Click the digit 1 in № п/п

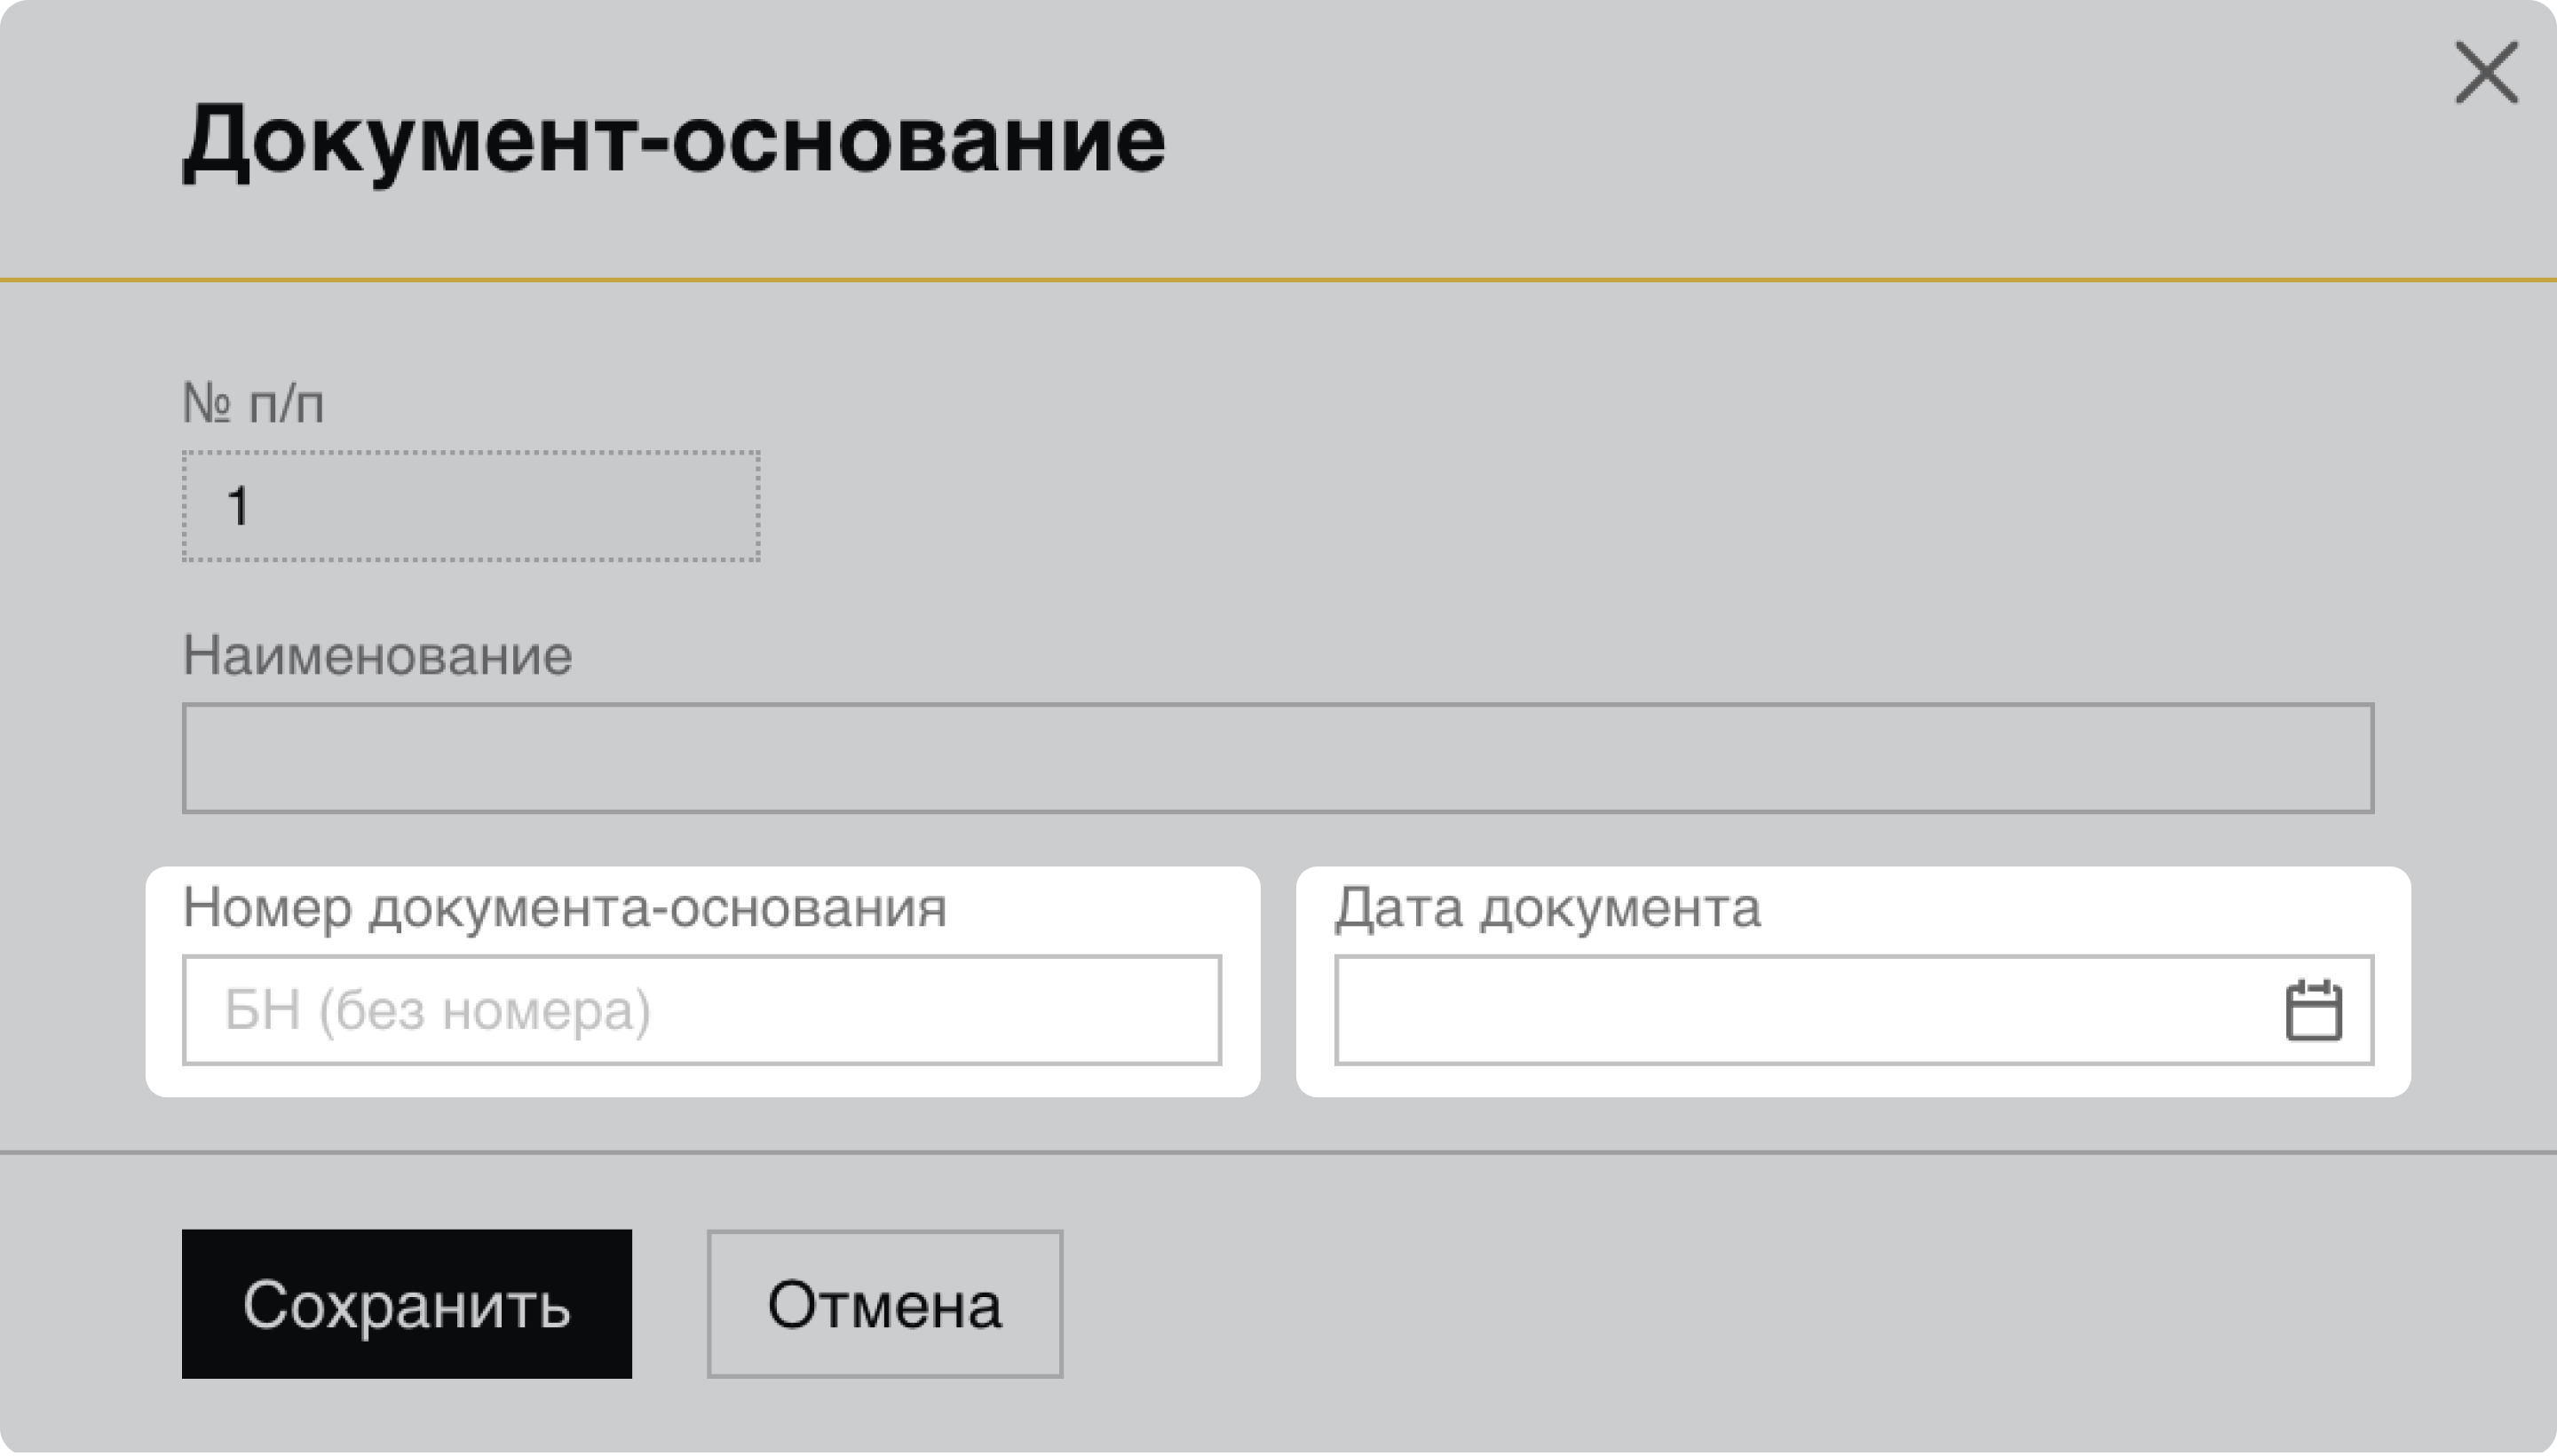238,506
